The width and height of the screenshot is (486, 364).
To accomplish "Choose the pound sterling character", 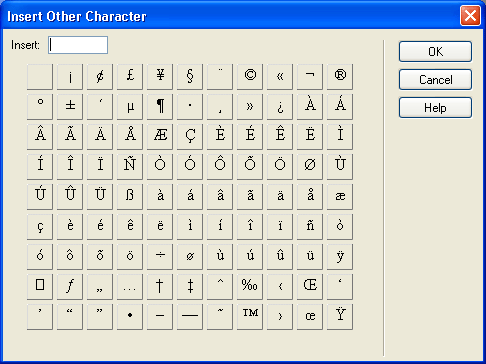I will (x=130, y=77).
